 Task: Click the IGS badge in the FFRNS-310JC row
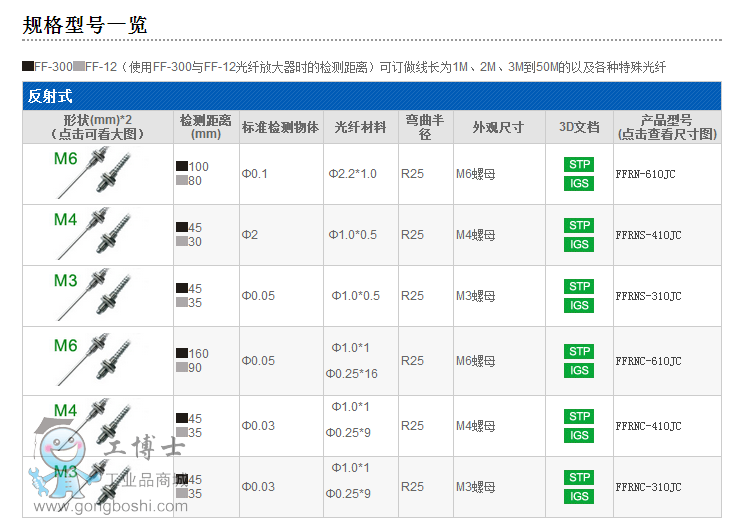coord(579,305)
